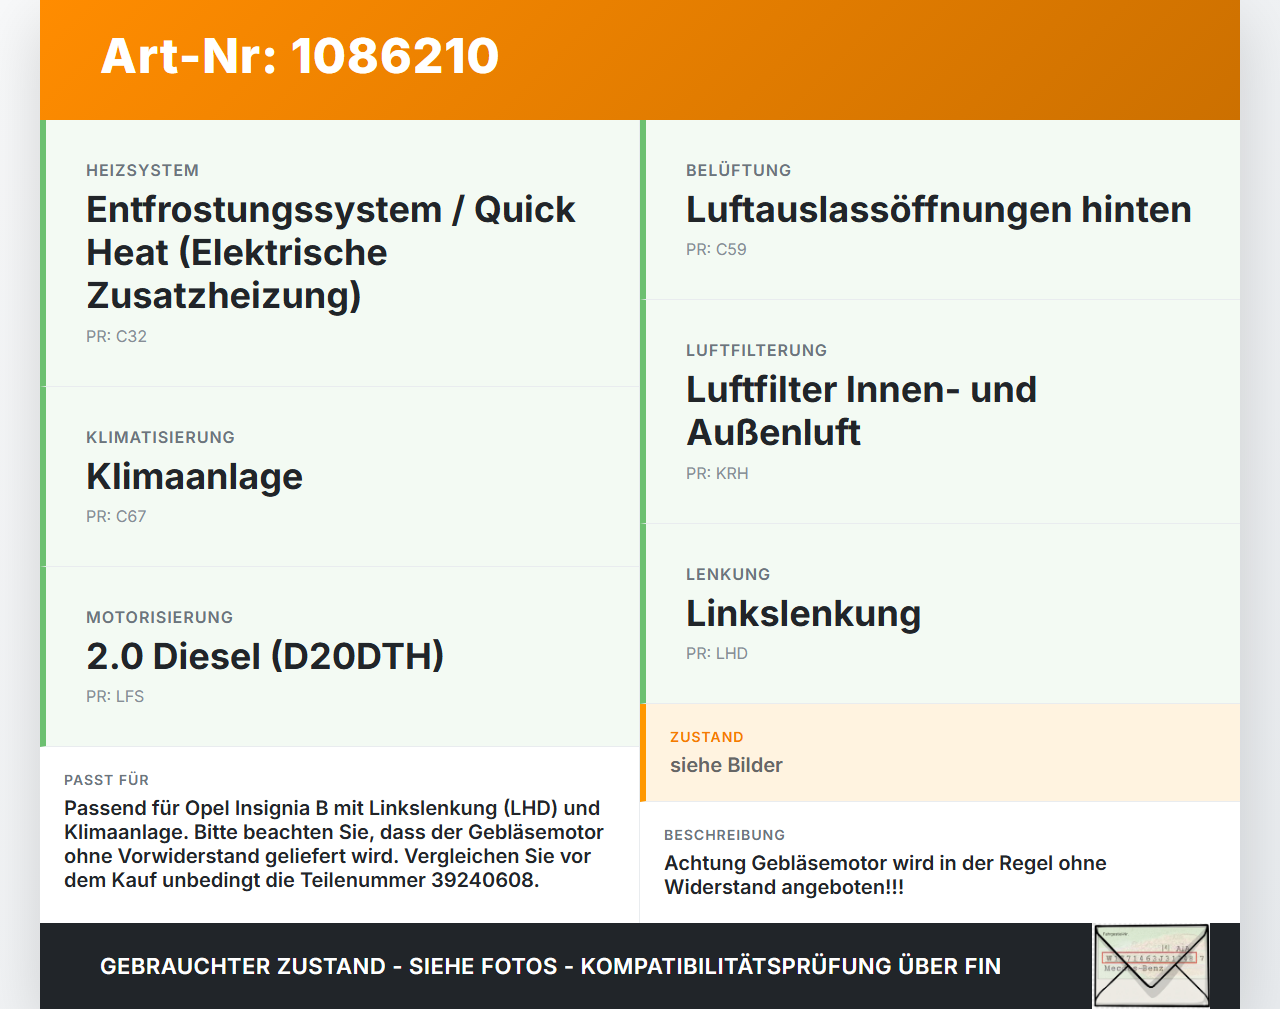The image size is (1280, 1009).
Task: Select the 'LENKUNG' label
Action: 728,575
